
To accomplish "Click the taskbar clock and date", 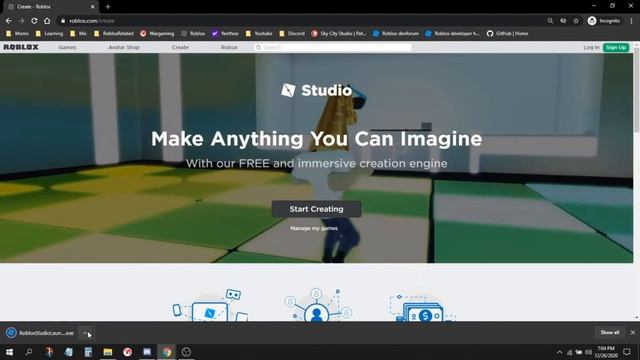I will click(606, 352).
